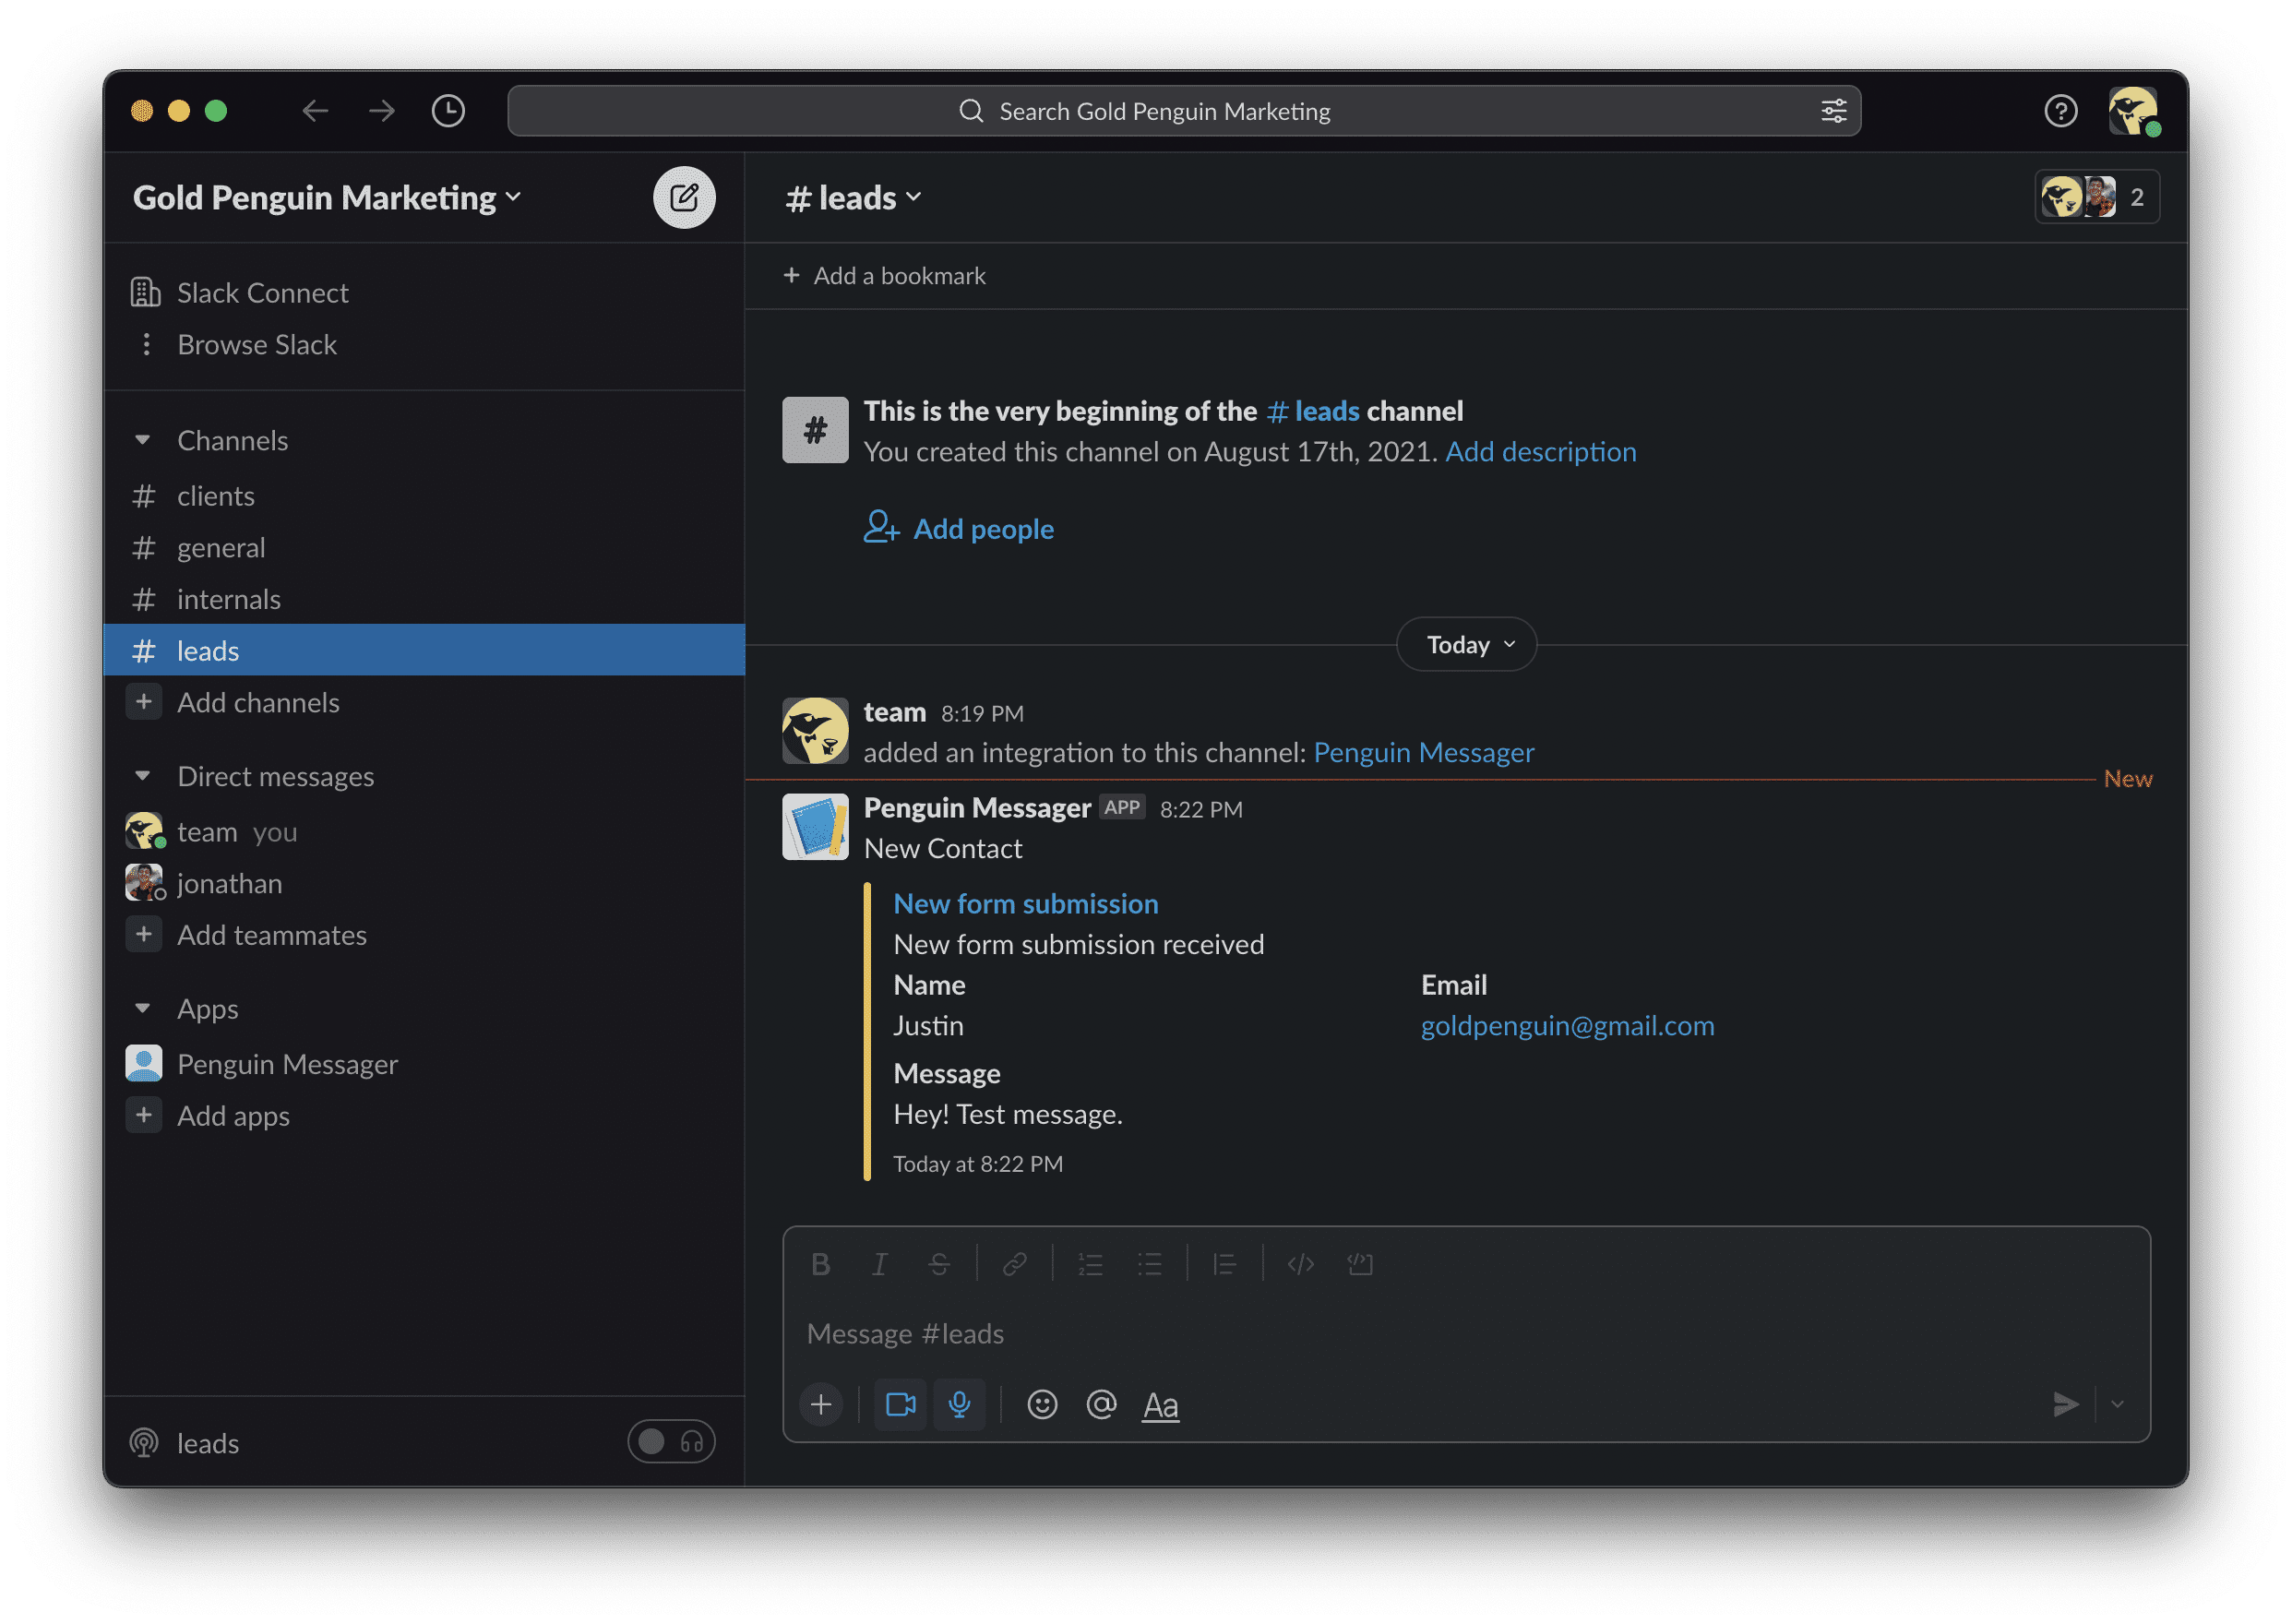Collapse the Direct messages section
Viewport: 2292px width, 1624px height.
coord(142,776)
